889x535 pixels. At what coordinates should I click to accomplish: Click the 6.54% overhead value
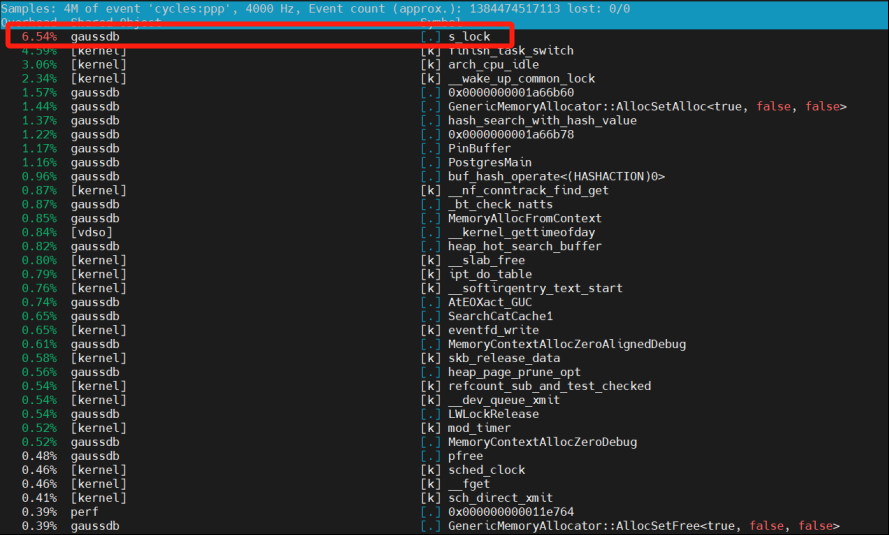(39, 36)
